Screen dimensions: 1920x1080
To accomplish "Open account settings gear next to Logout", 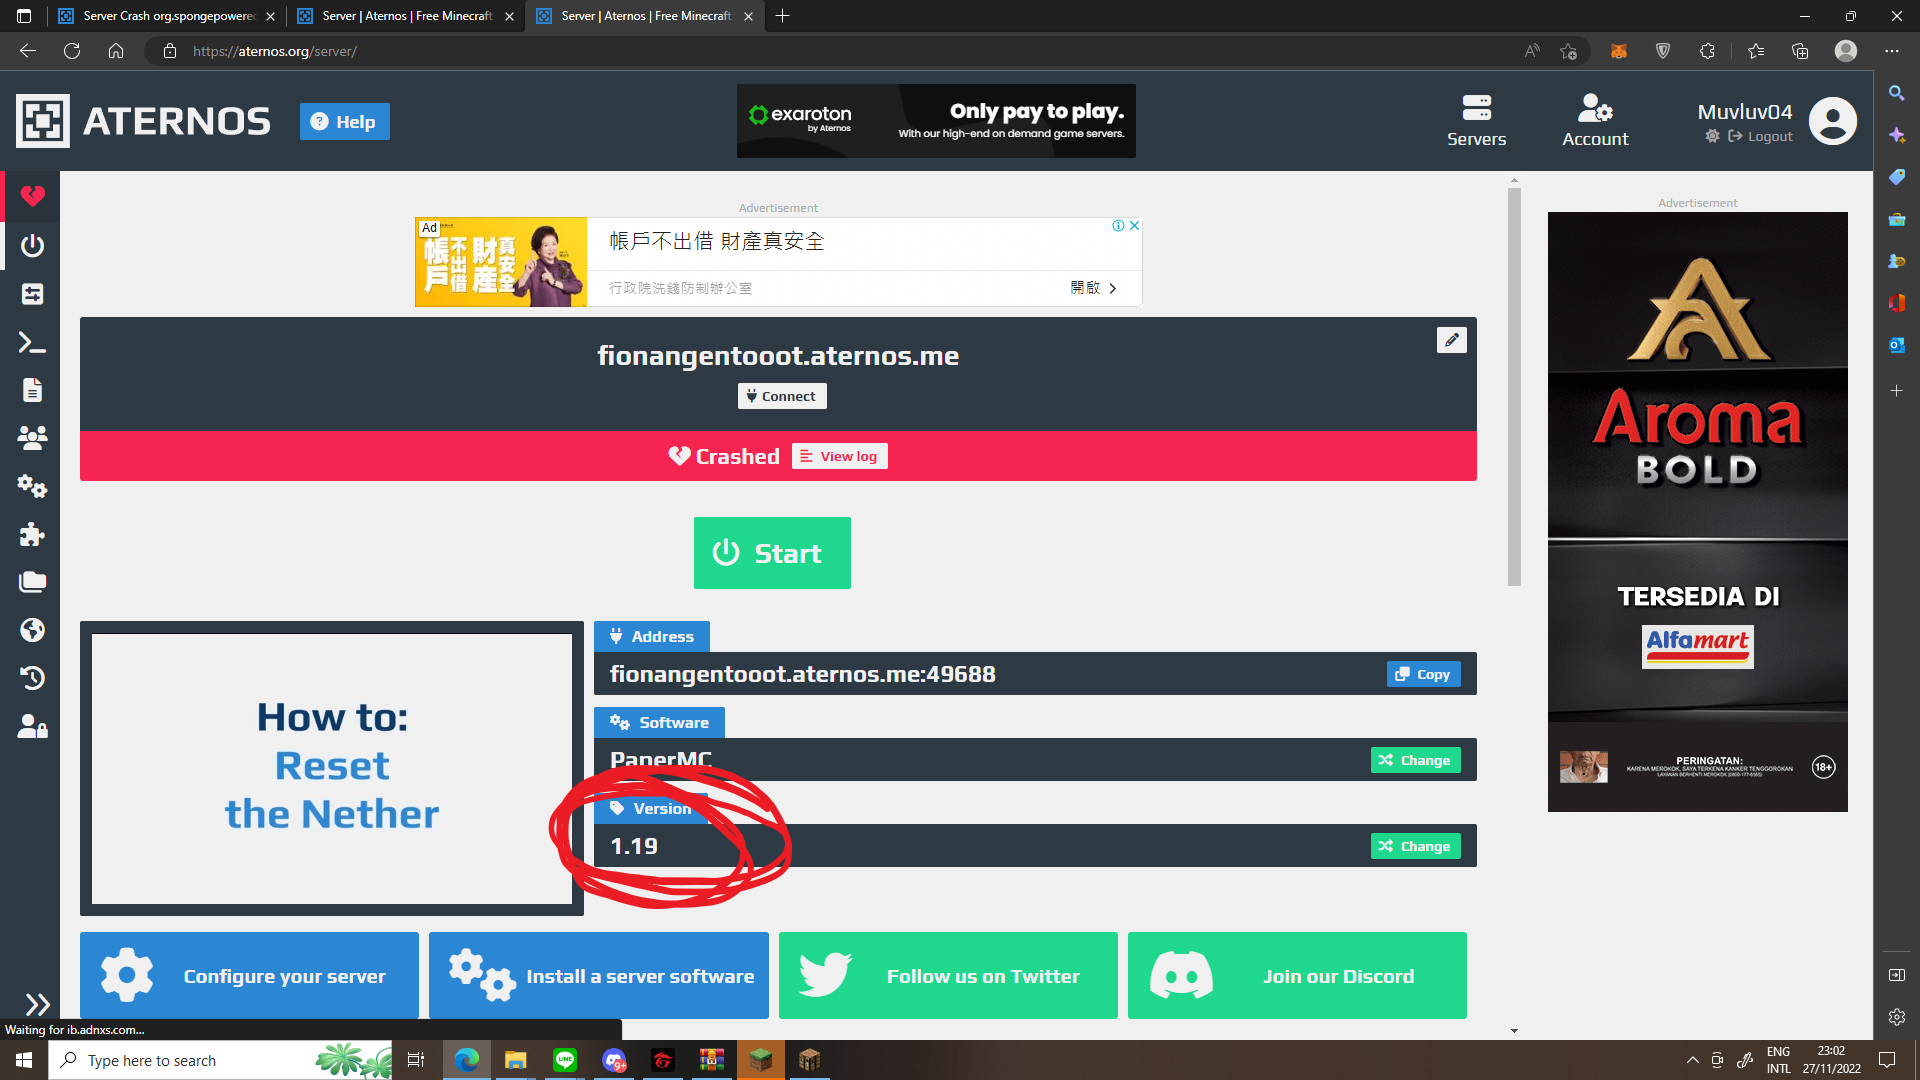I will click(1713, 136).
